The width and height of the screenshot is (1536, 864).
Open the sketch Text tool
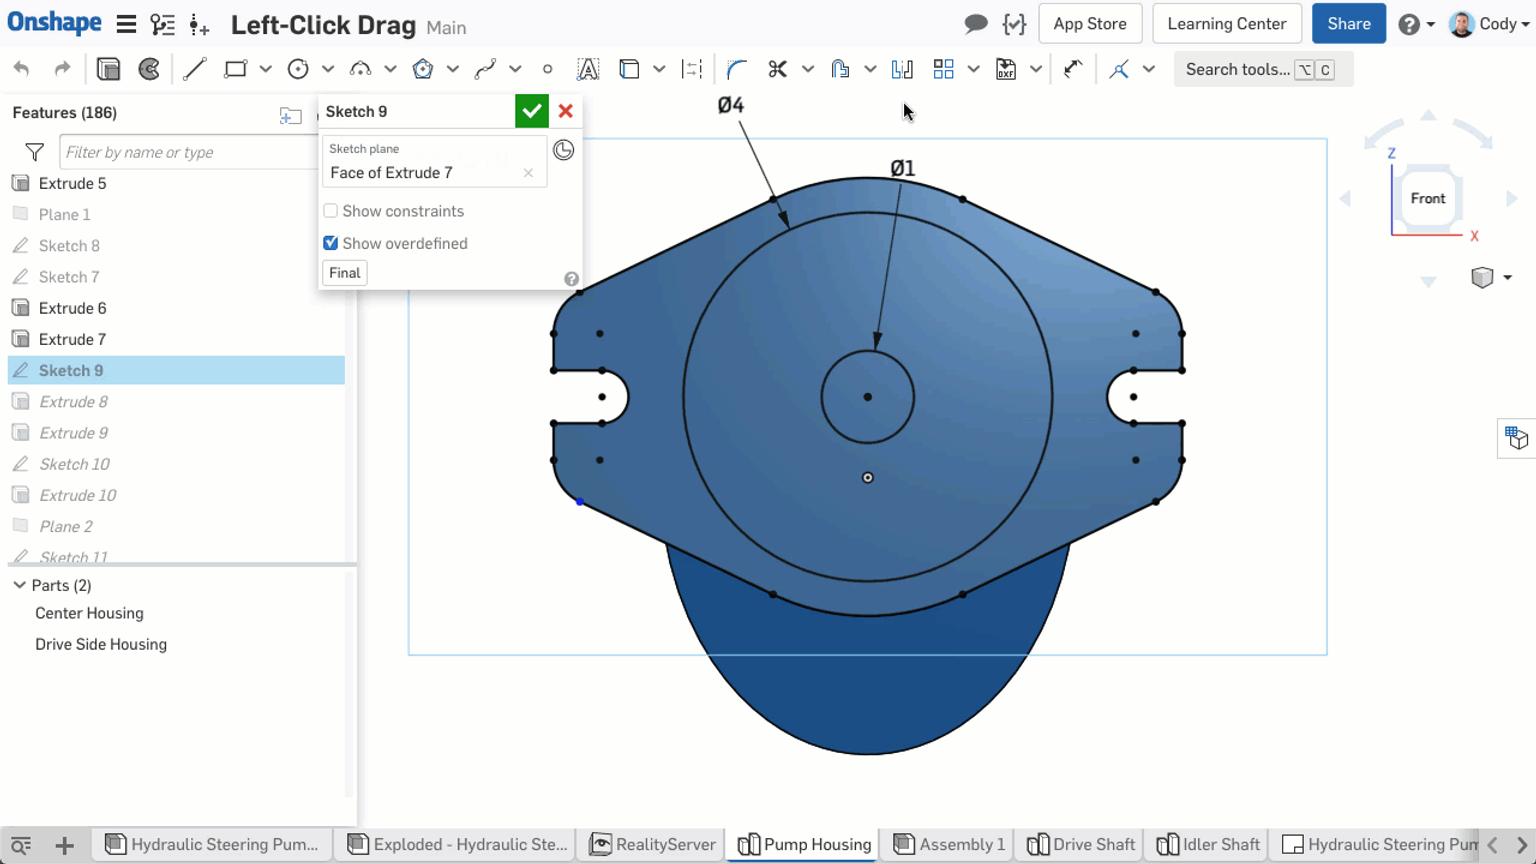point(588,68)
